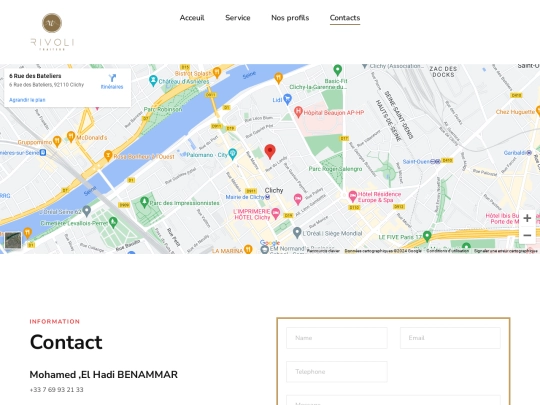Click the Google logo on the map
The height and width of the screenshot is (405, 540).
coord(270,243)
